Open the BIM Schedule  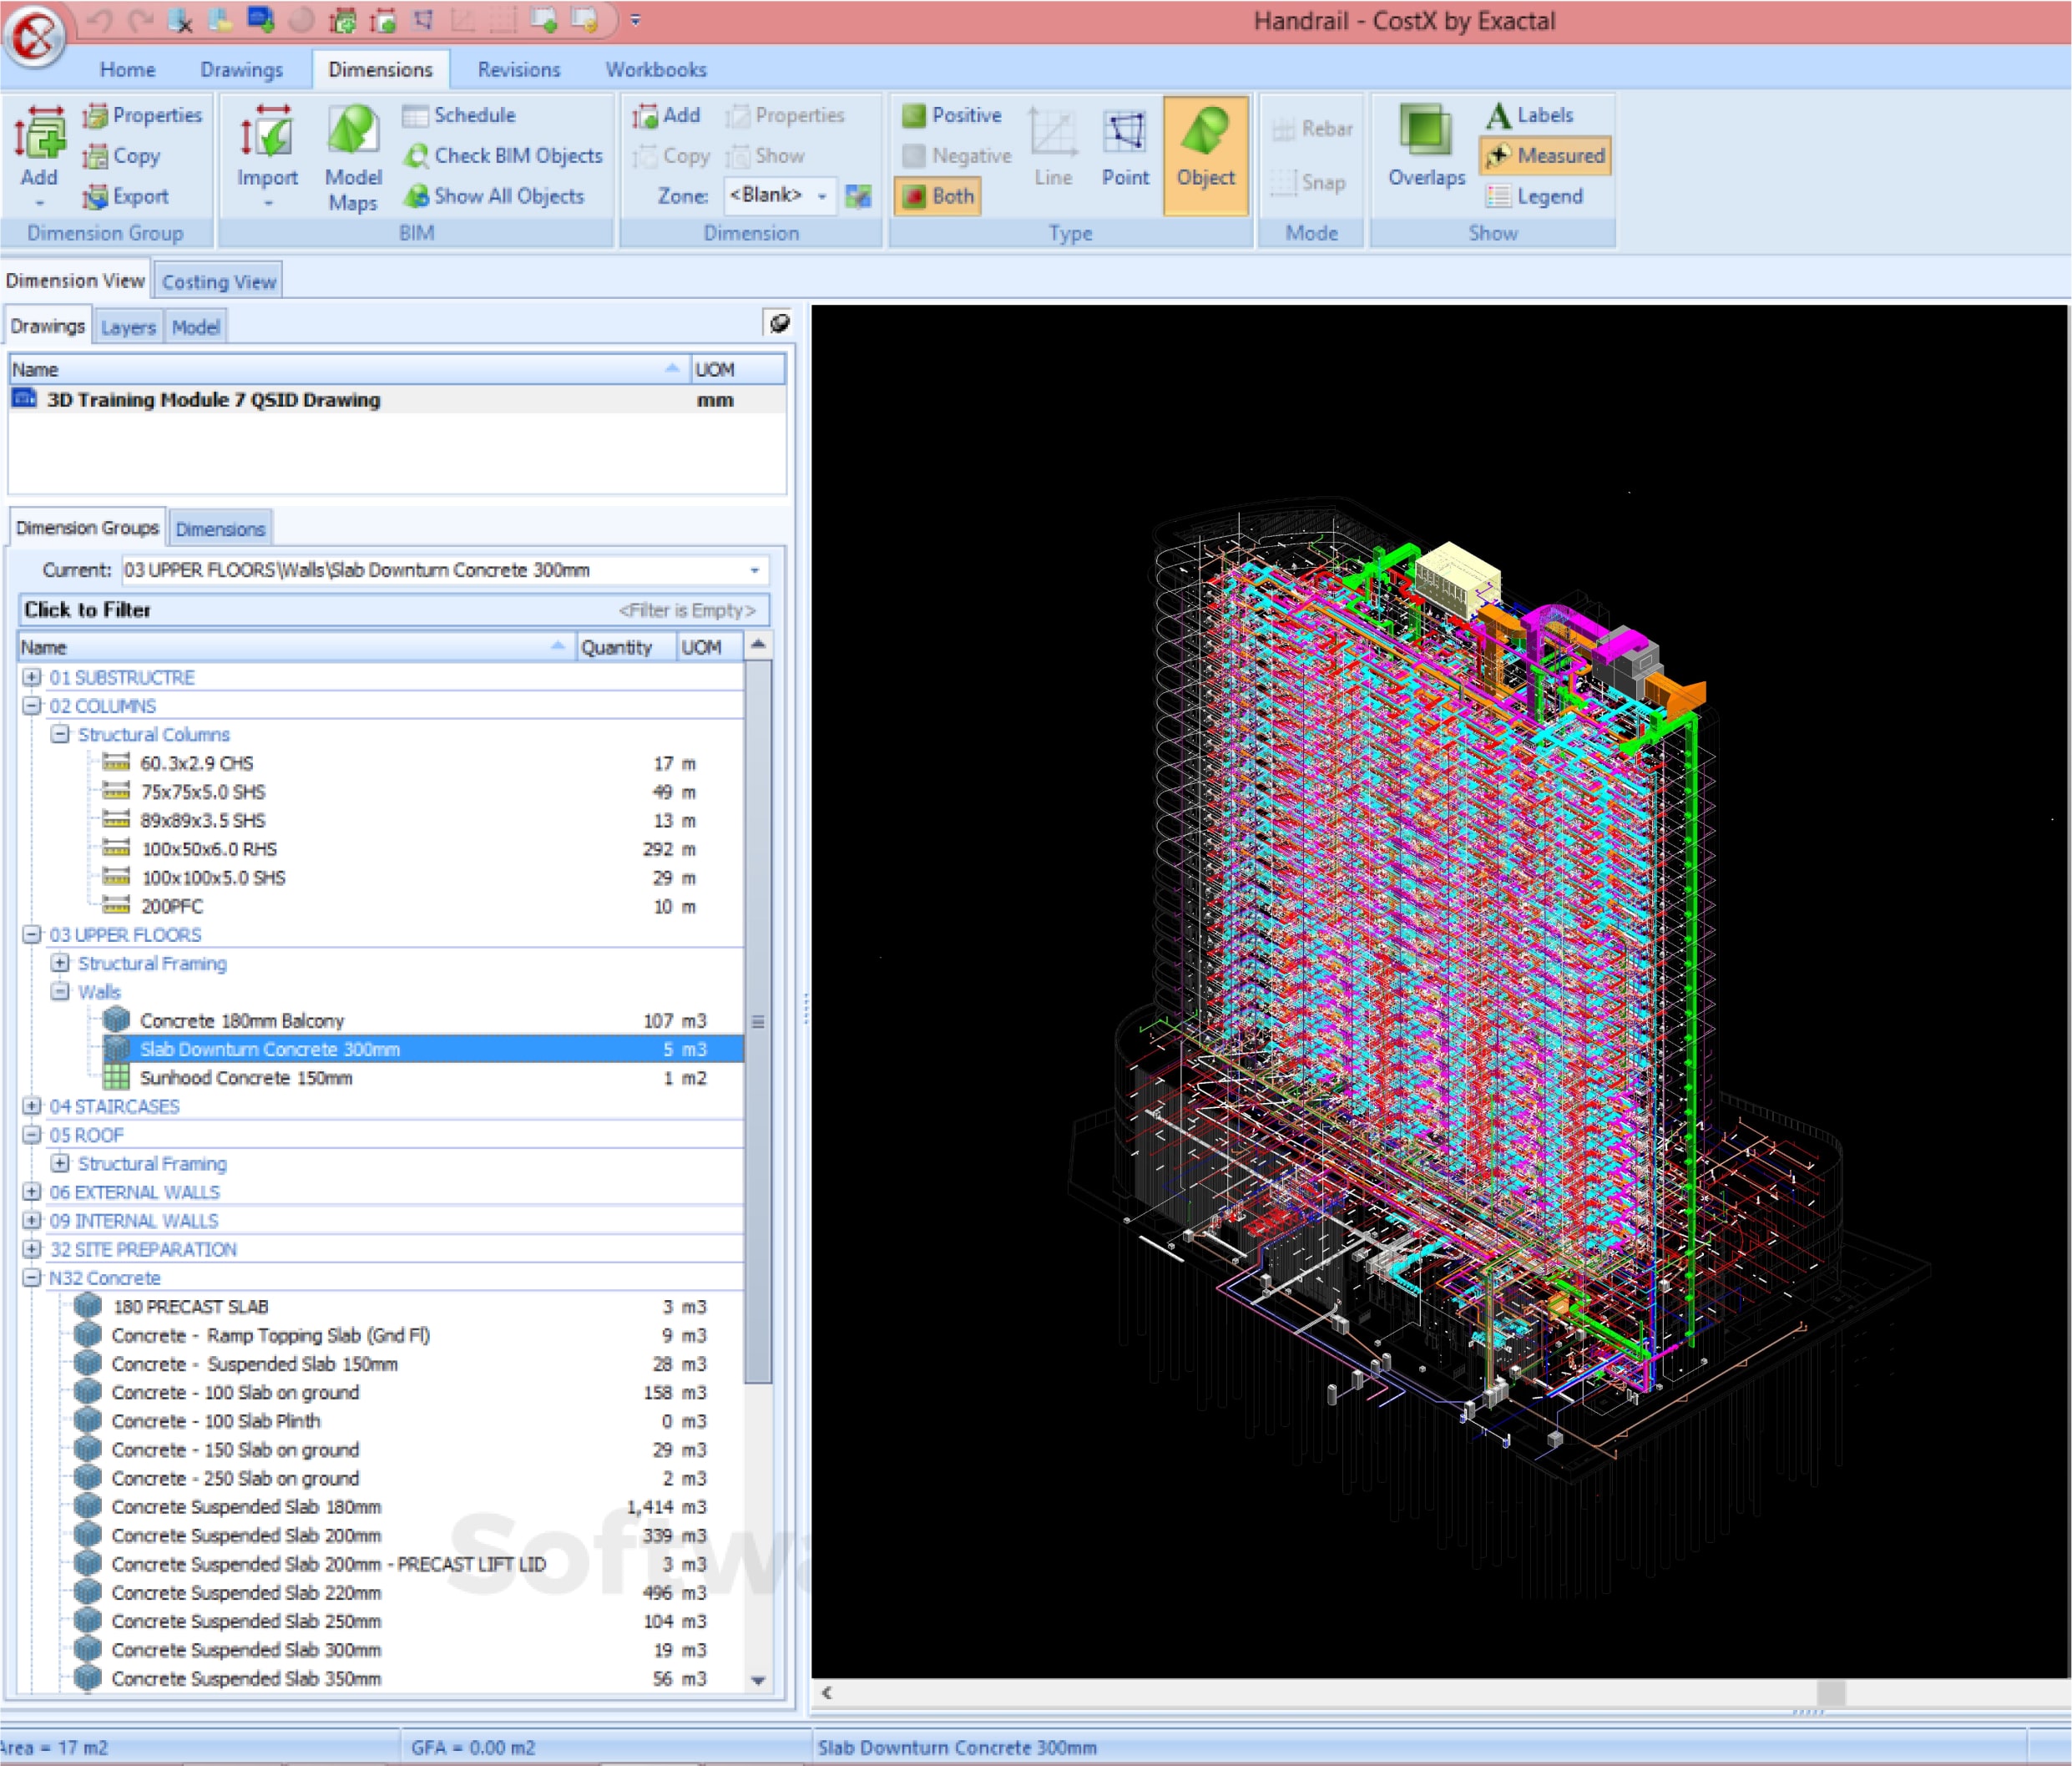(x=459, y=115)
